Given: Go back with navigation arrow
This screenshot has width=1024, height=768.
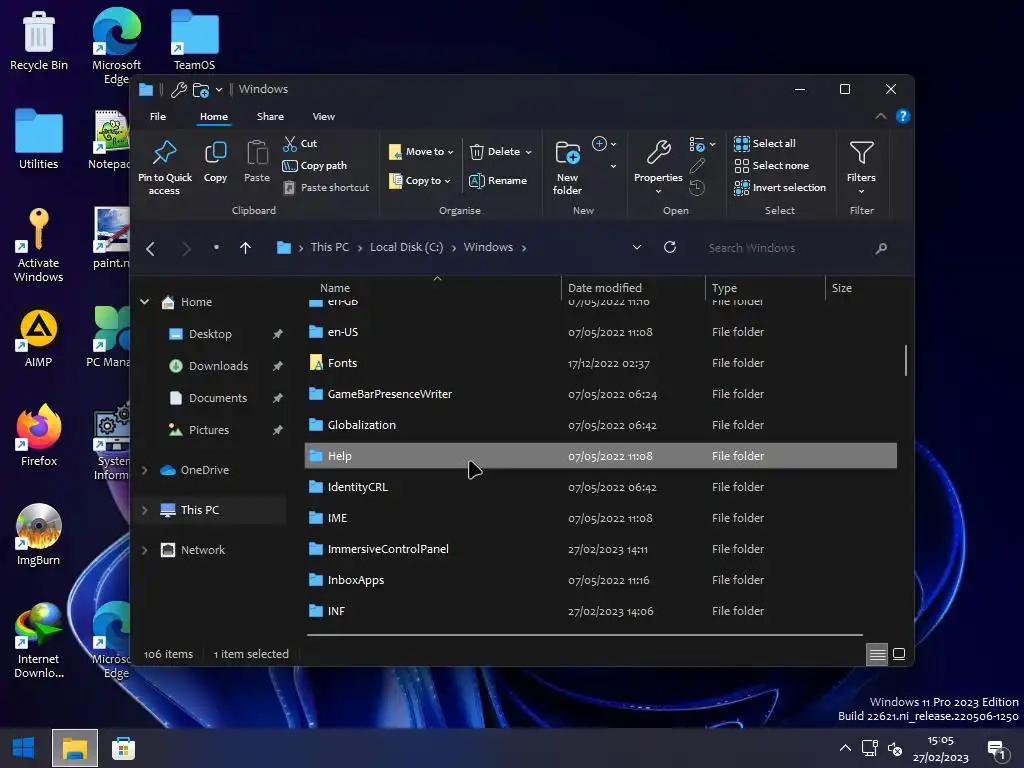Looking at the screenshot, I should click(x=150, y=248).
